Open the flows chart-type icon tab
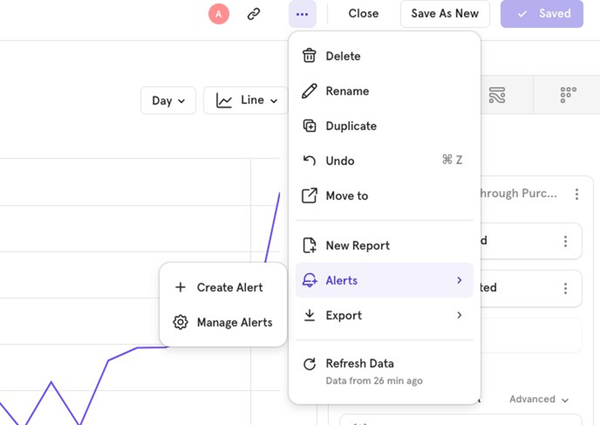Viewport: 600px width, 425px height. (497, 95)
